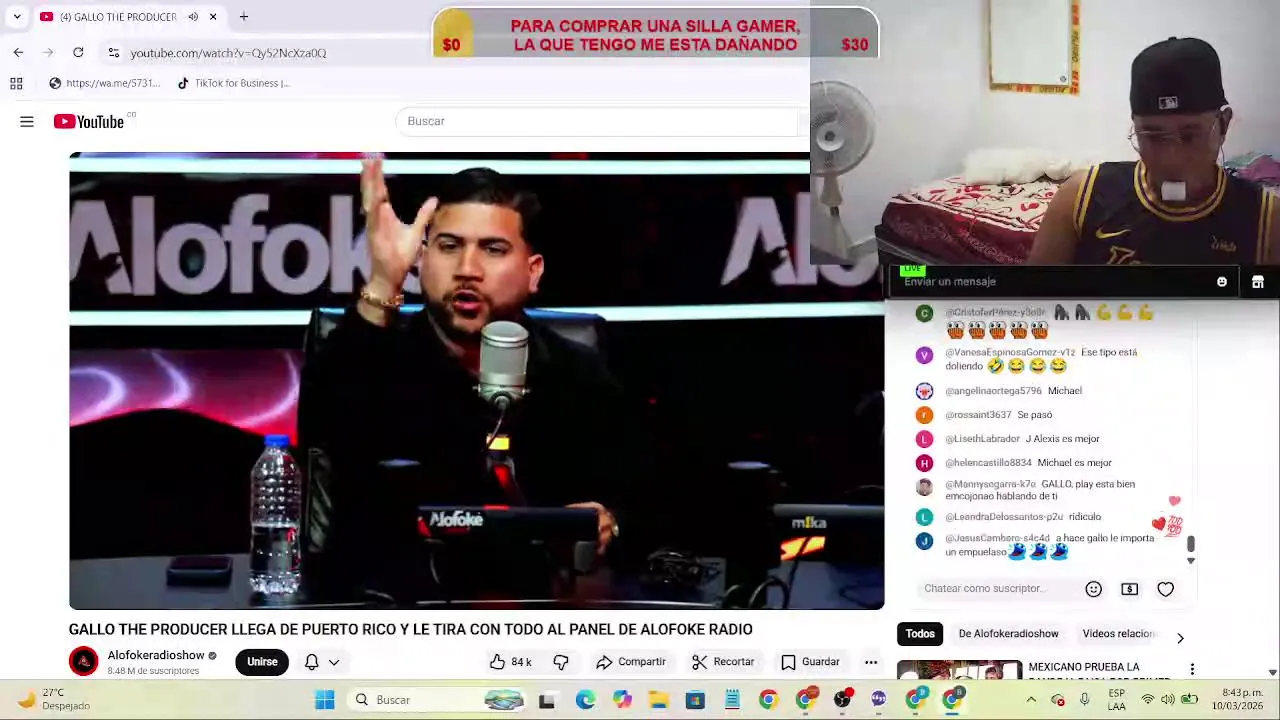Save video with Guardar button
The width and height of the screenshot is (1280, 720).
[811, 662]
